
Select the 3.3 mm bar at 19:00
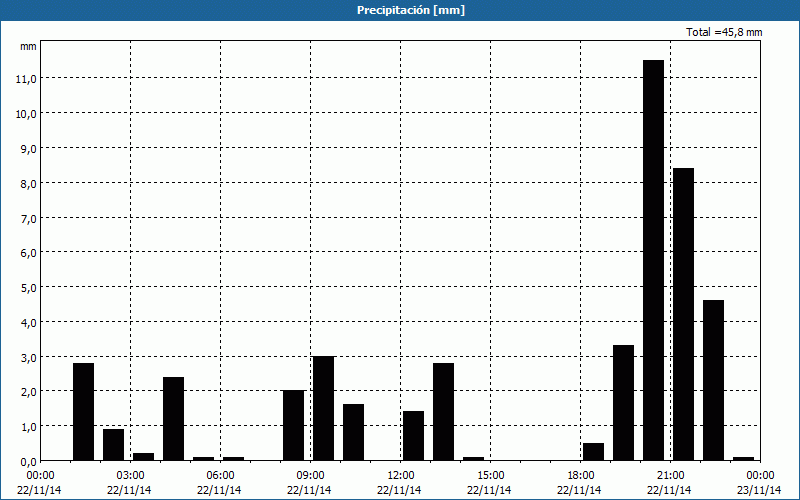(623, 403)
